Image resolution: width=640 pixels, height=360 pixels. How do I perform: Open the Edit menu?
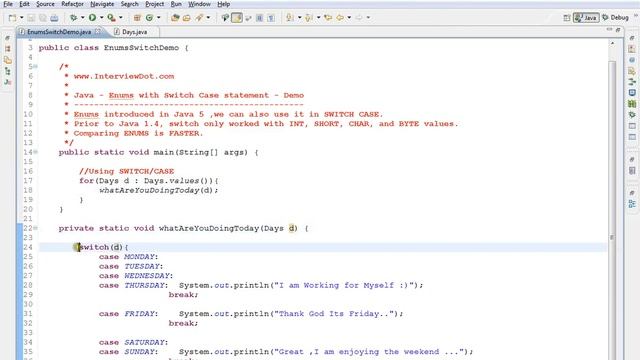(24, 4)
